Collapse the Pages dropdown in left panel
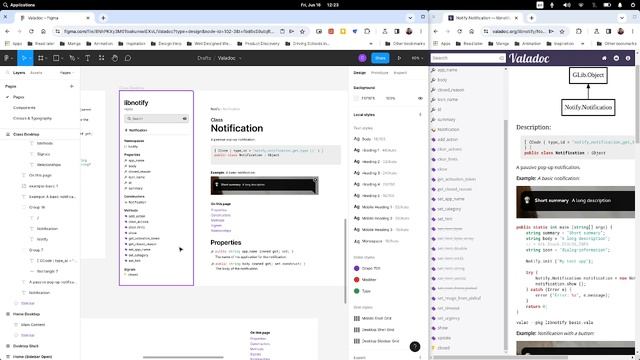640x360 pixels. pyautogui.click(x=67, y=73)
